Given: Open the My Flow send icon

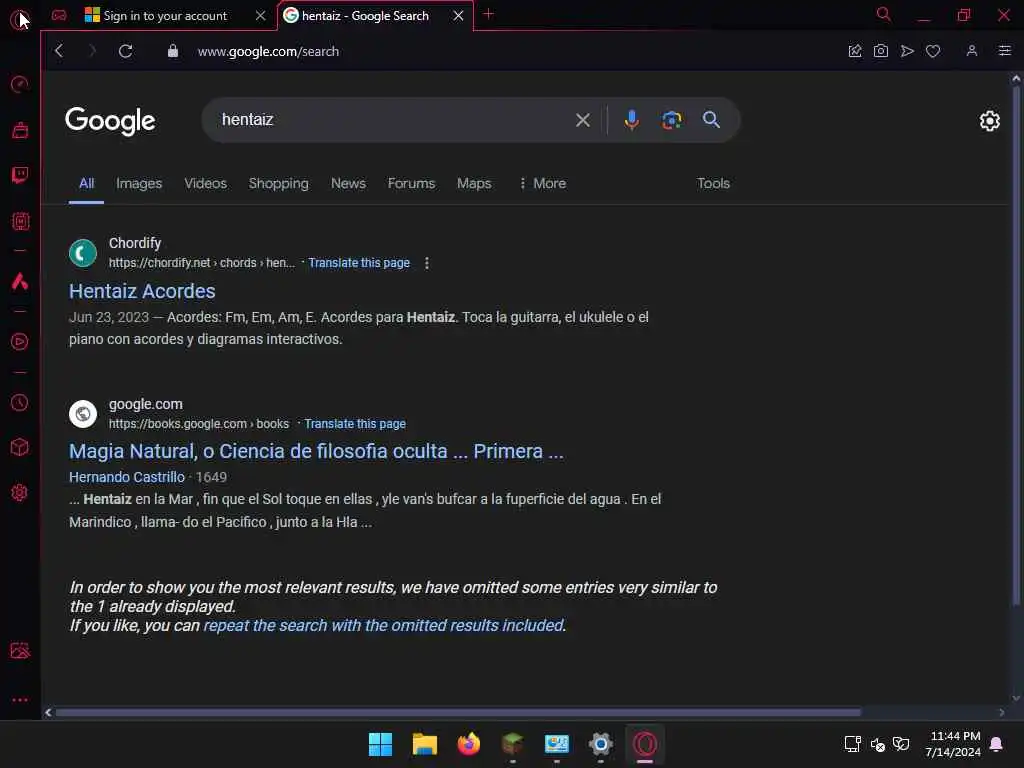Looking at the screenshot, I should point(906,51).
